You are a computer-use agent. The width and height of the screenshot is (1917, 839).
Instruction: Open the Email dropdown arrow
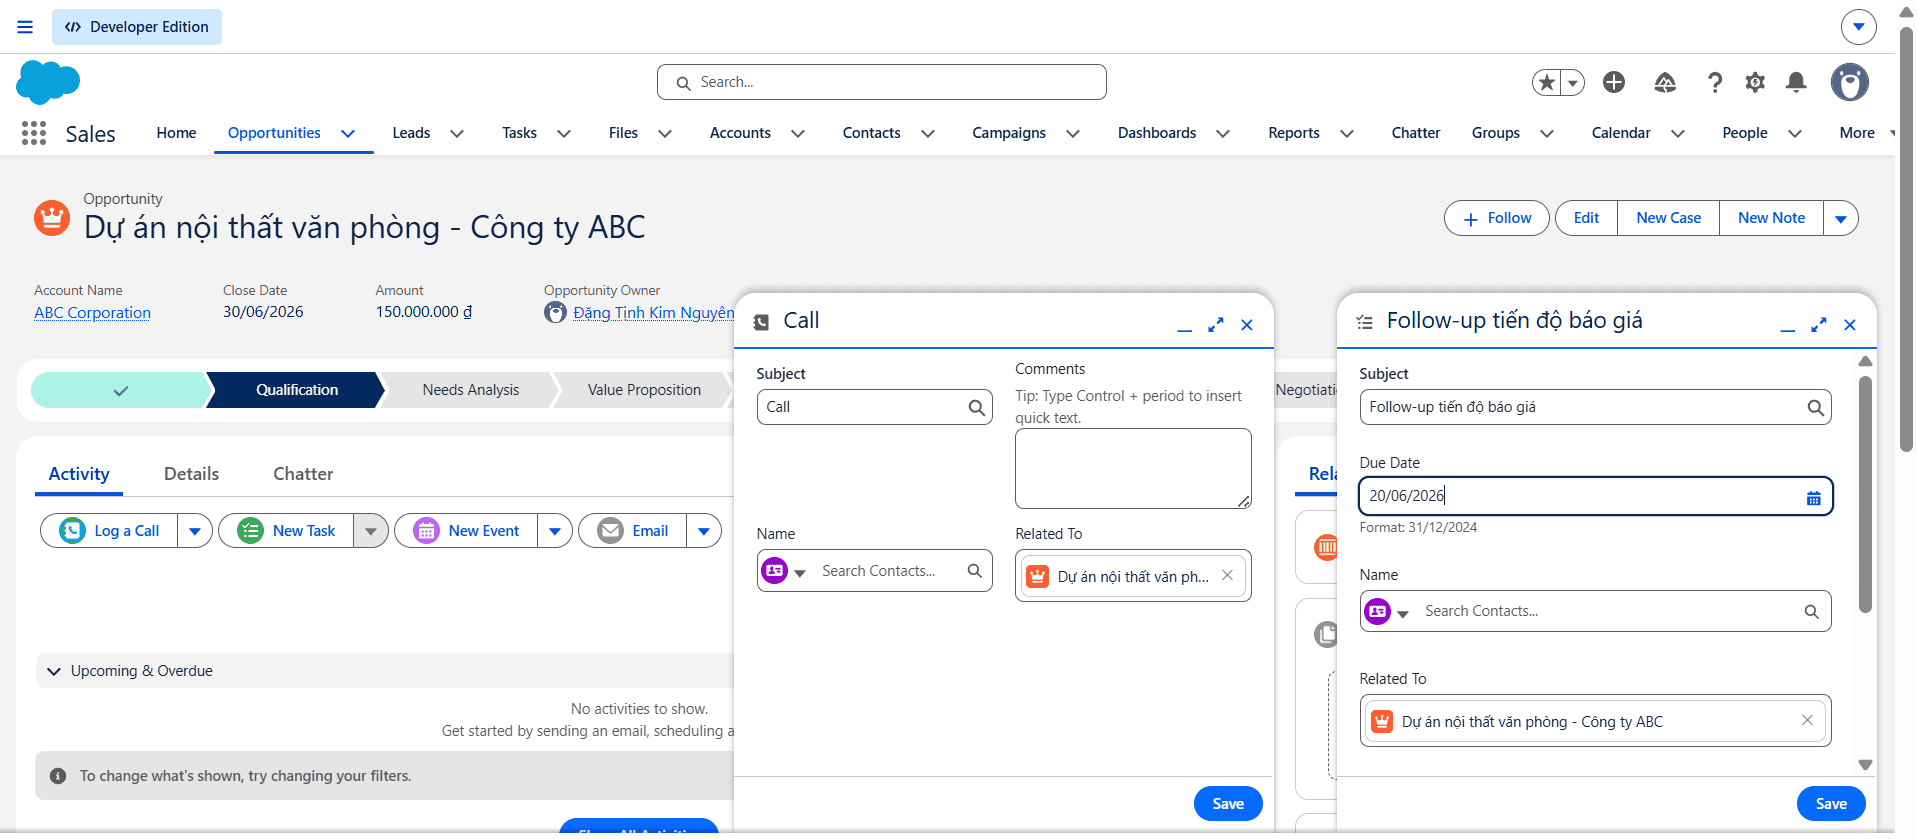click(x=704, y=531)
